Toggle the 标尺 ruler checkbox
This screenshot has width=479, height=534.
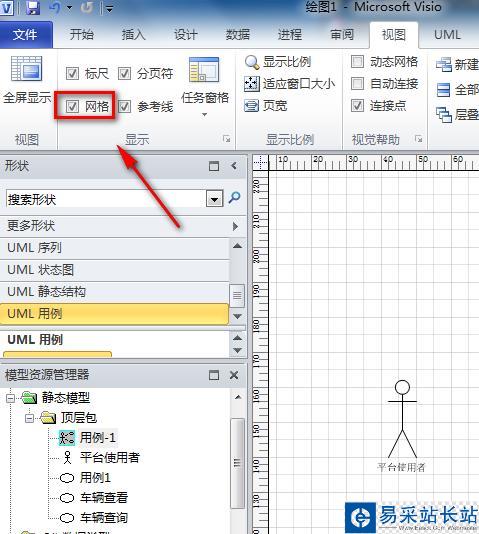pyautogui.click(x=72, y=73)
